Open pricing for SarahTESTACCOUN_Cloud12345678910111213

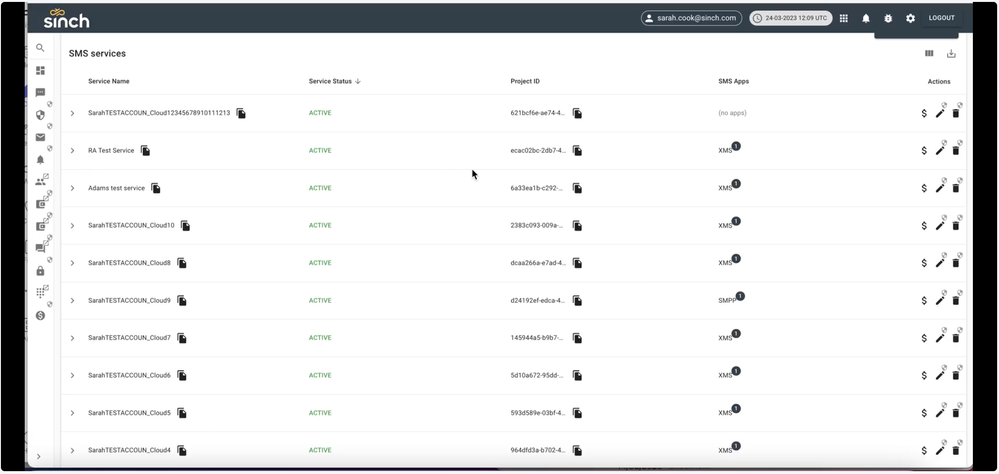tap(924, 113)
